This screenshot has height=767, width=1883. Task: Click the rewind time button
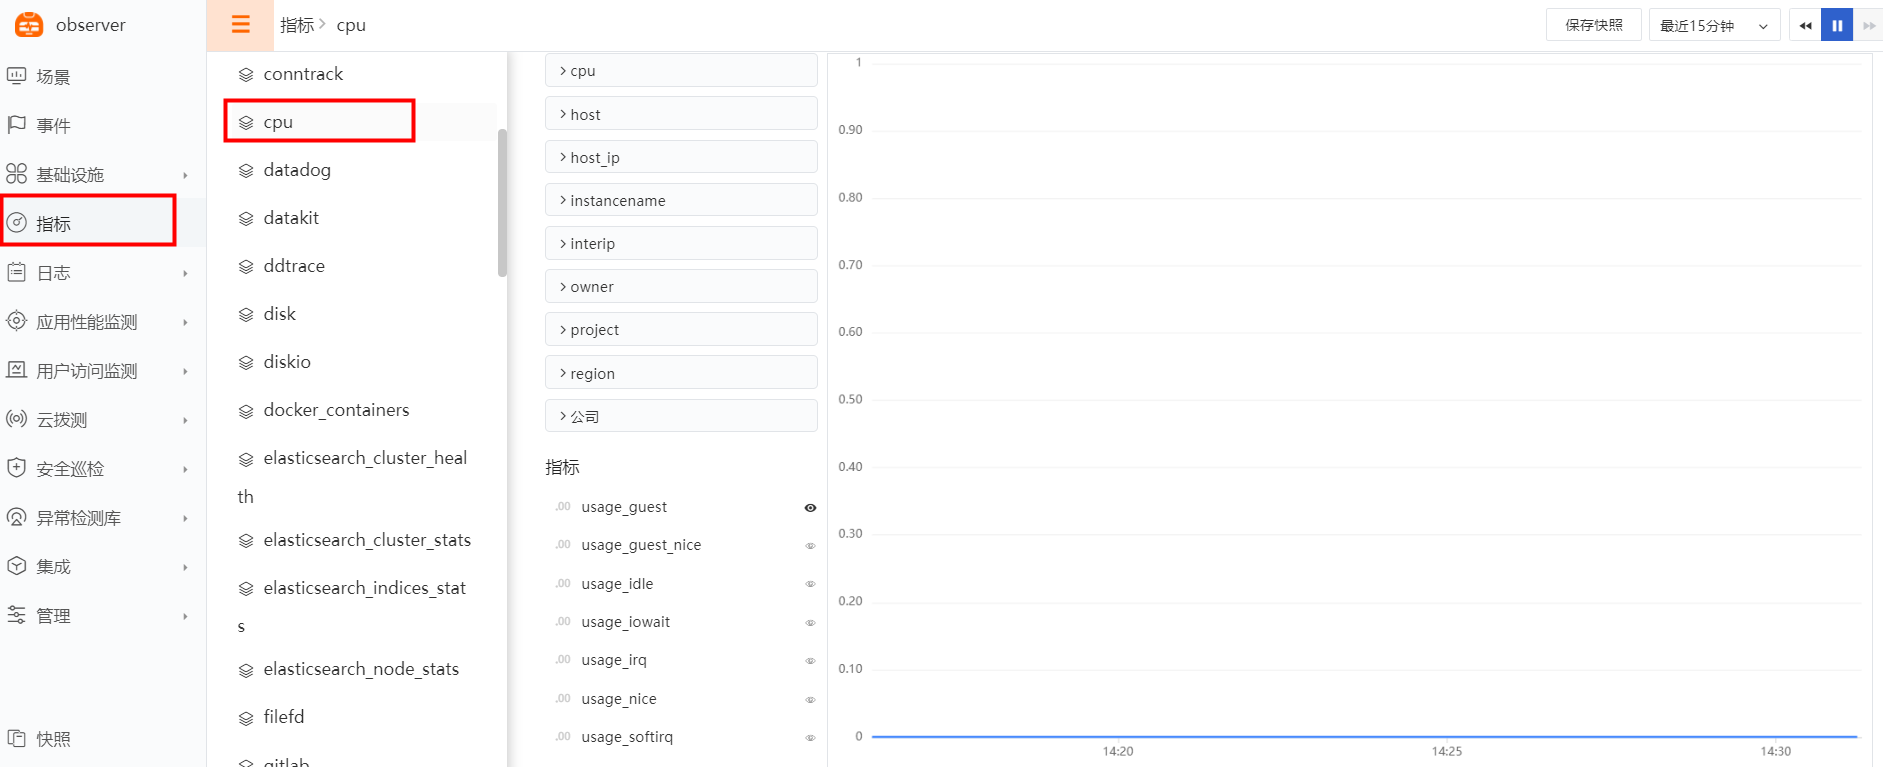1805,26
